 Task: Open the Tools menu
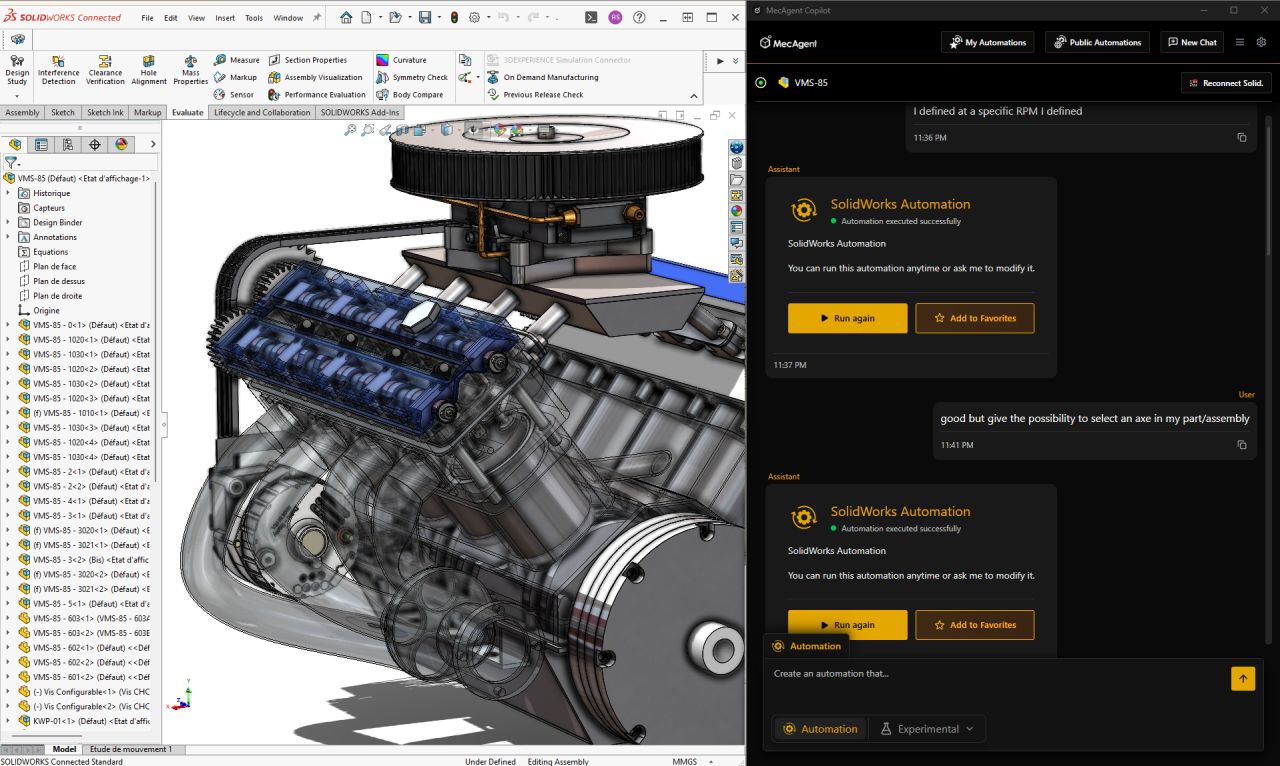click(x=254, y=18)
